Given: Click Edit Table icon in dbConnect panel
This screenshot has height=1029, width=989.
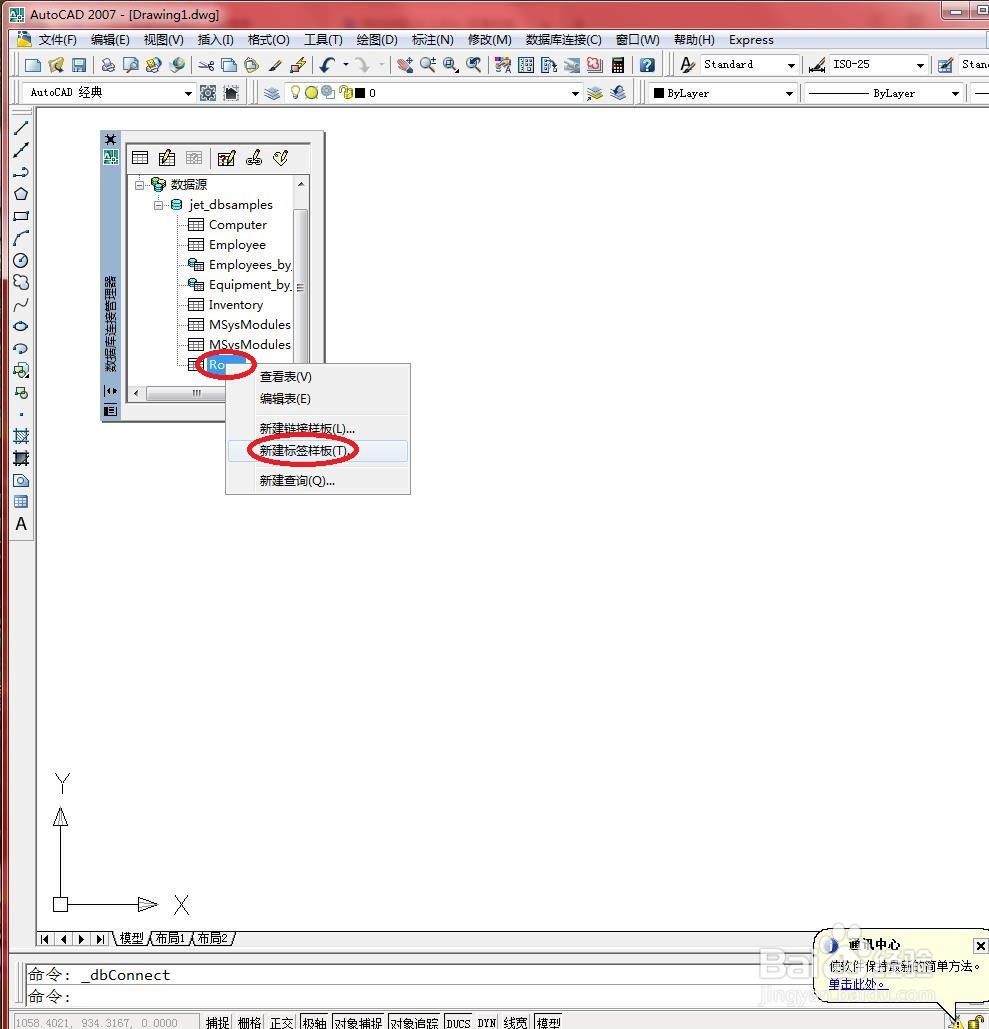Looking at the screenshot, I should pos(167,158).
